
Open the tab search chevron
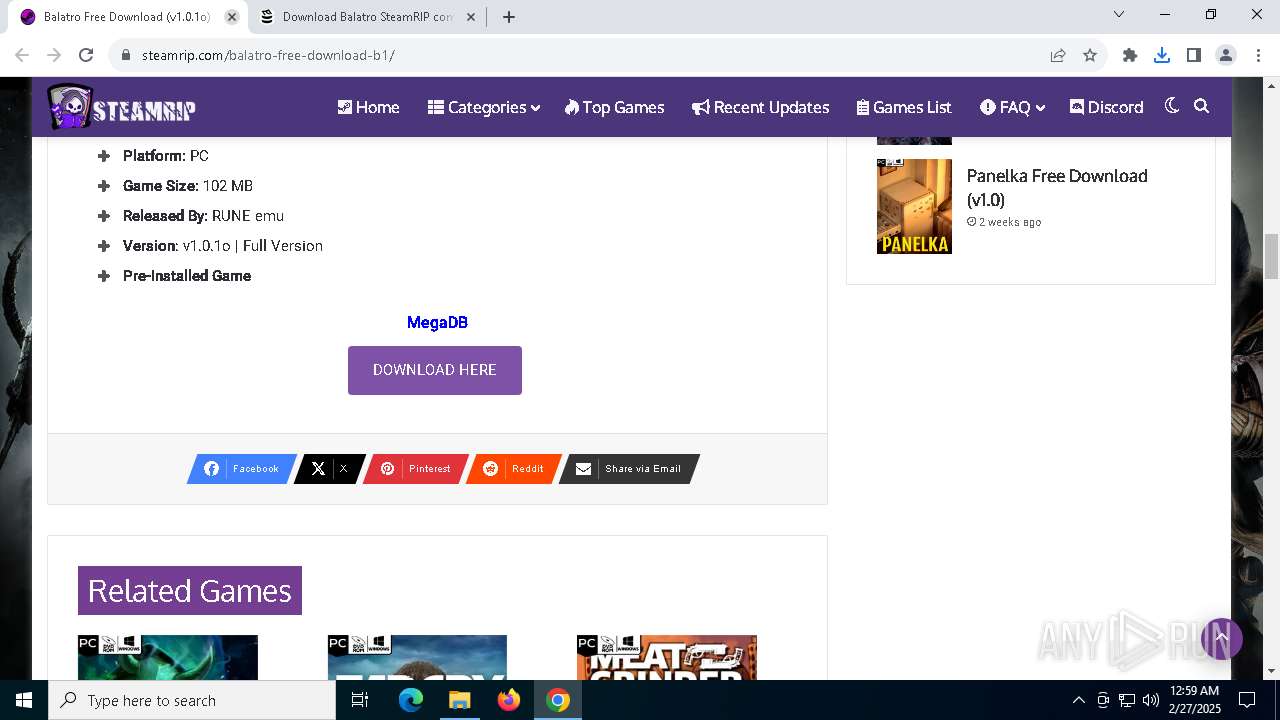(1119, 15)
